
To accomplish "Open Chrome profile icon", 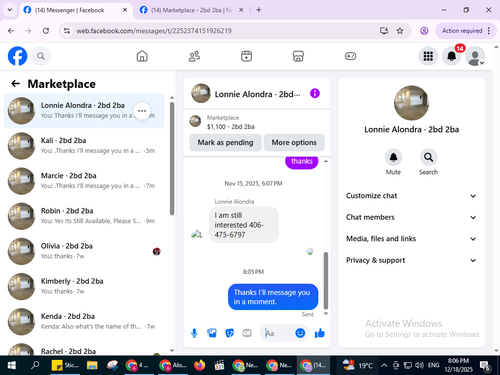I will (424, 31).
